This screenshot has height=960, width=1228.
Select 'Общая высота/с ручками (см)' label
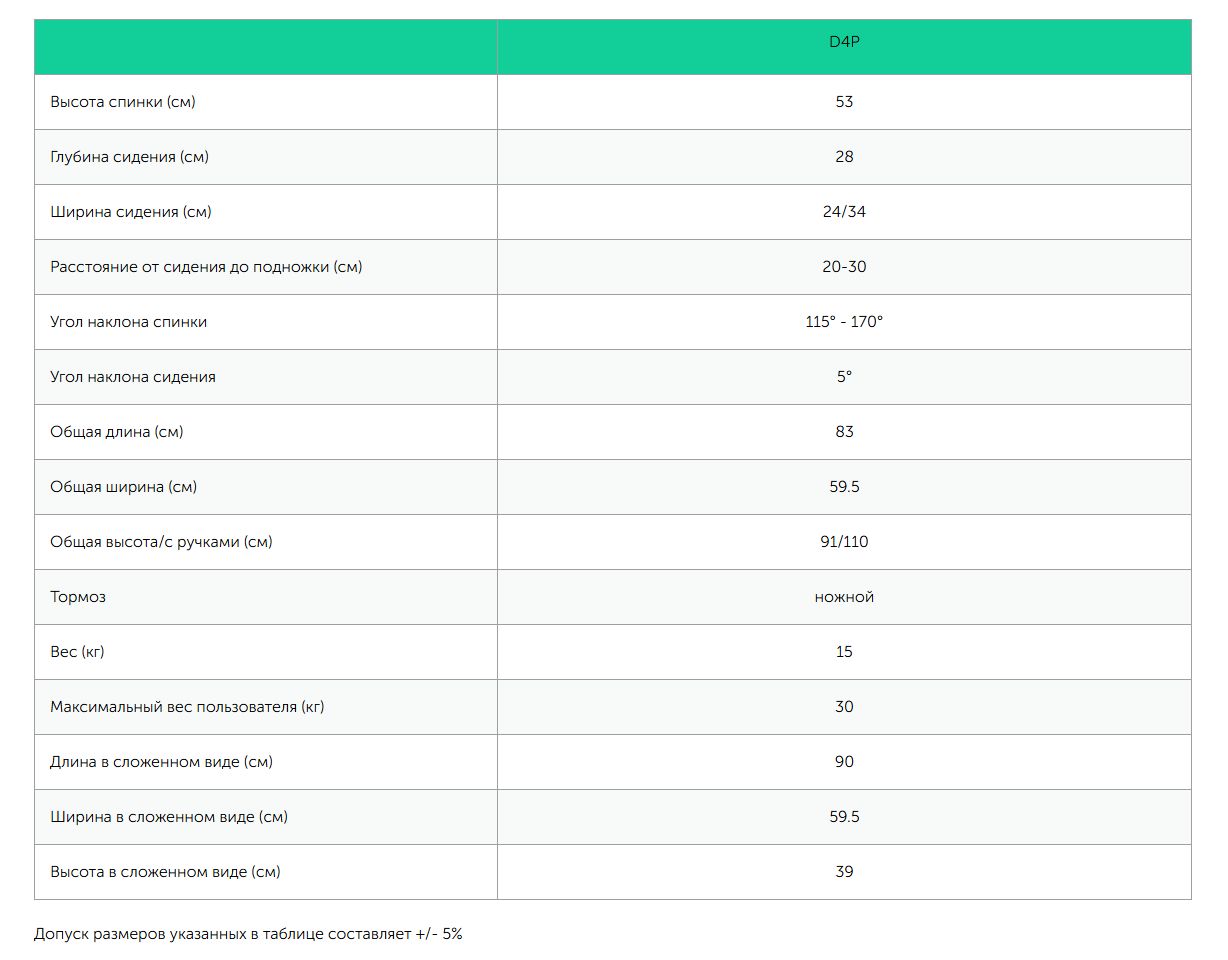pos(161,542)
